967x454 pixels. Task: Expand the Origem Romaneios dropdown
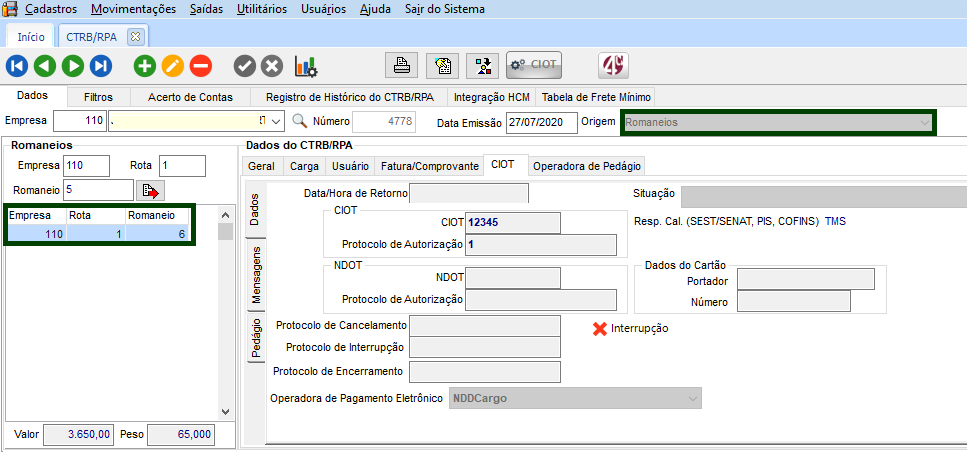(x=924, y=122)
